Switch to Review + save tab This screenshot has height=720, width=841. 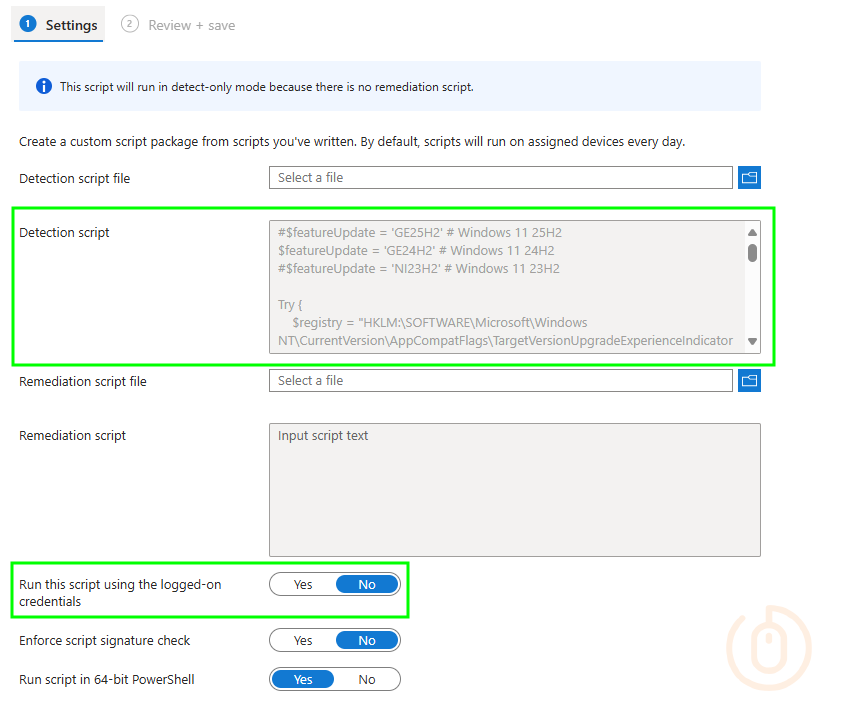pos(191,25)
